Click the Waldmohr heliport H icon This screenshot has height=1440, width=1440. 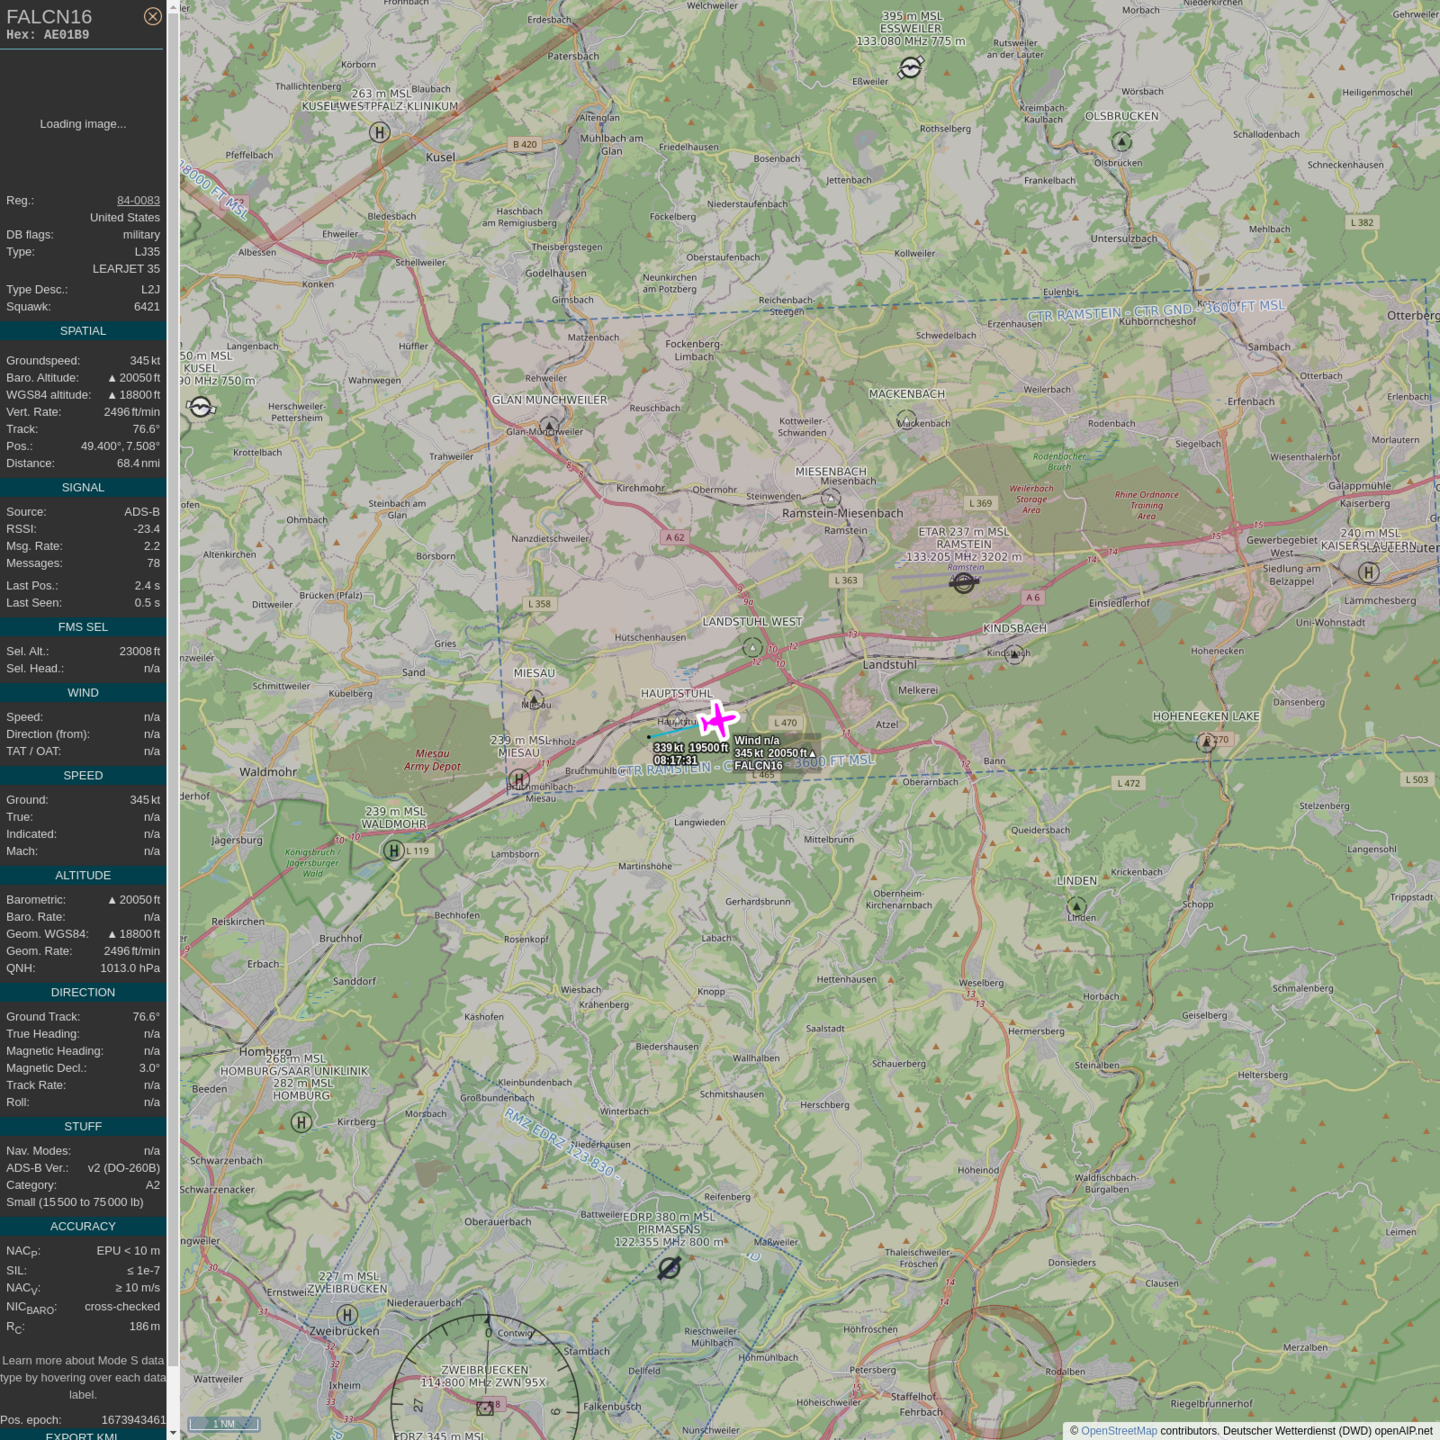click(x=394, y=850)
